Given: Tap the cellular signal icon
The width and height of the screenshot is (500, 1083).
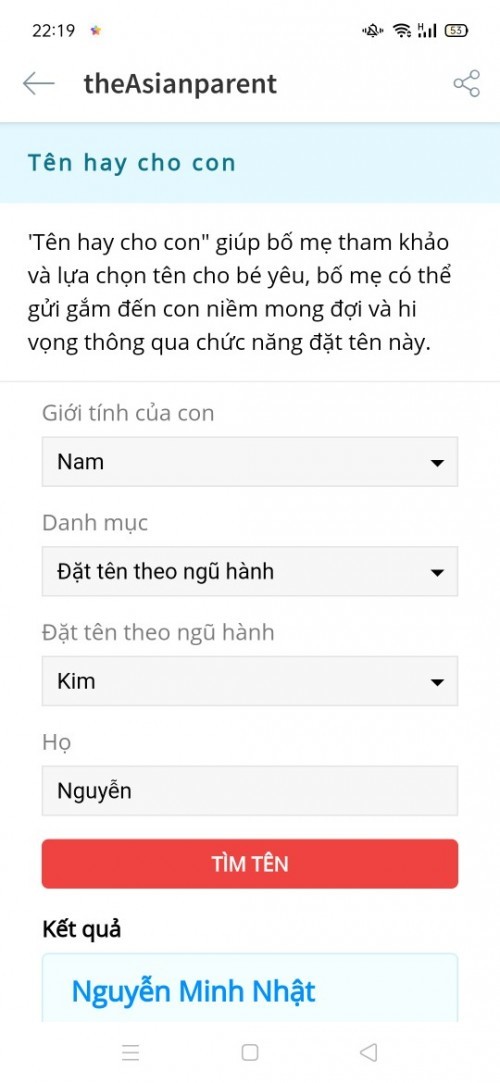Looking at the screenshot, I should pyautogui.click(x=427, y=30).
